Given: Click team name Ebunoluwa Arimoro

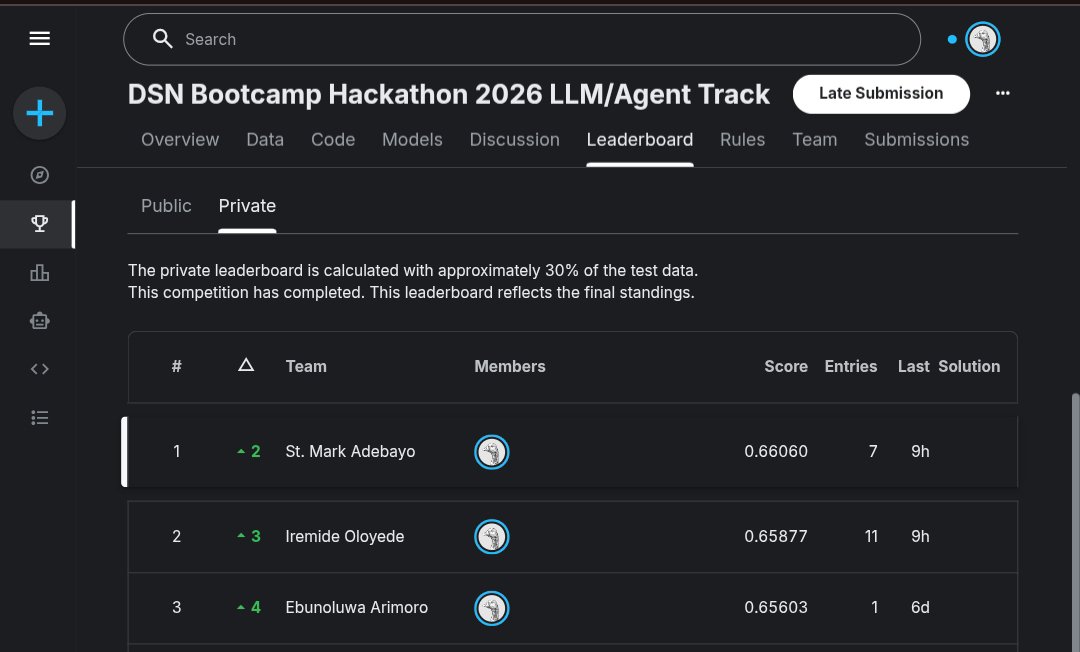Looking at the screenshot, I should click(x=356, y=607).
